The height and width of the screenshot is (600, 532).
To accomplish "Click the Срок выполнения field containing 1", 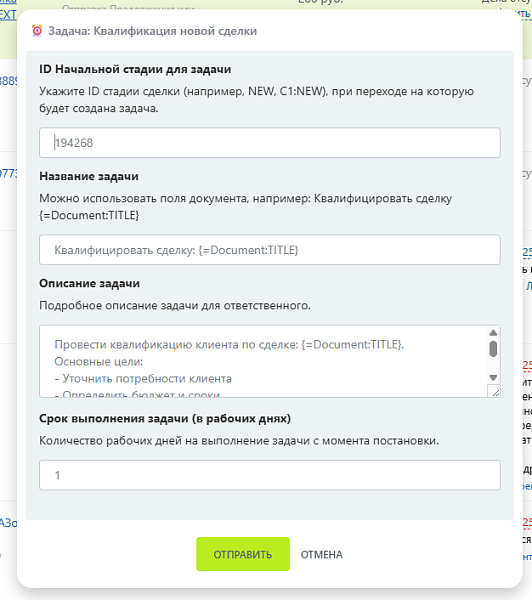I will (269, 475).
